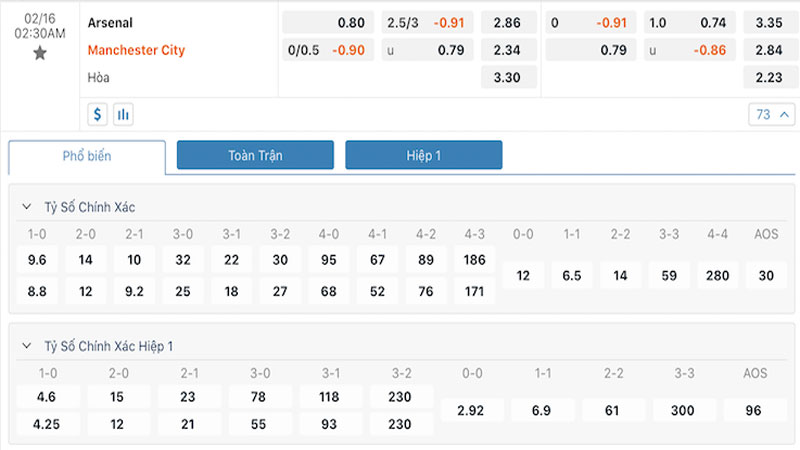The width and height of the screenshot is (800, 450).
Task: Pick first-half score 3-0 at 55
Action: (260, 424)
